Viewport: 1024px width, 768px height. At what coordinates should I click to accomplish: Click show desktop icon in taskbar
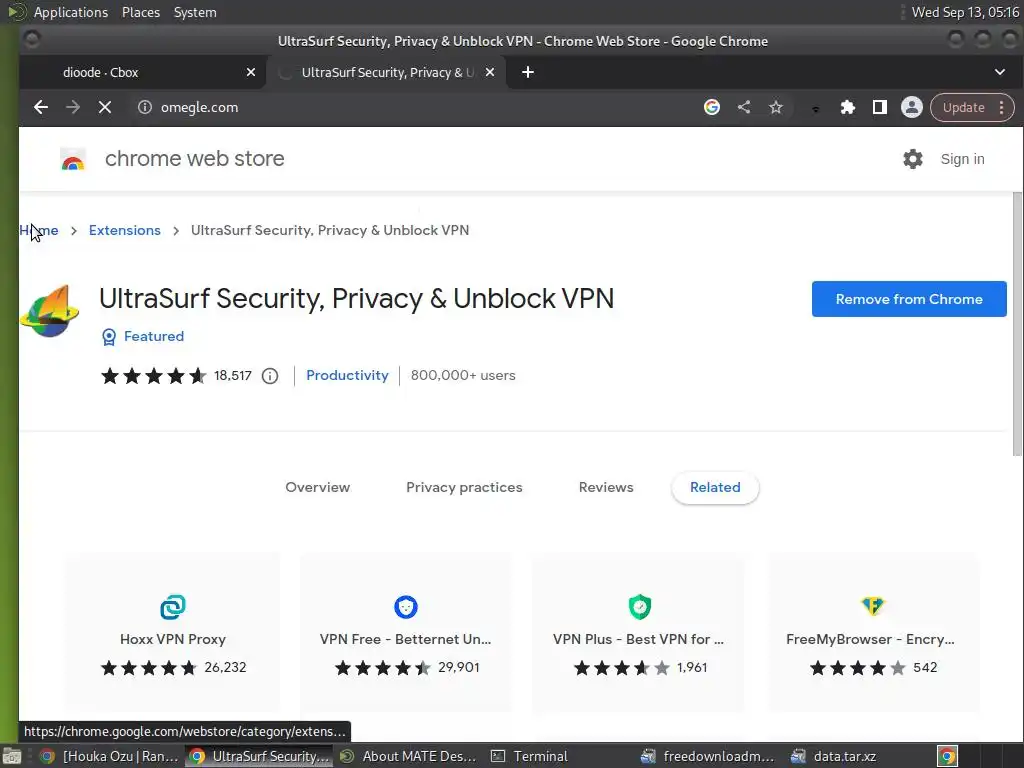pyautogui.click(x=12, y=756)
